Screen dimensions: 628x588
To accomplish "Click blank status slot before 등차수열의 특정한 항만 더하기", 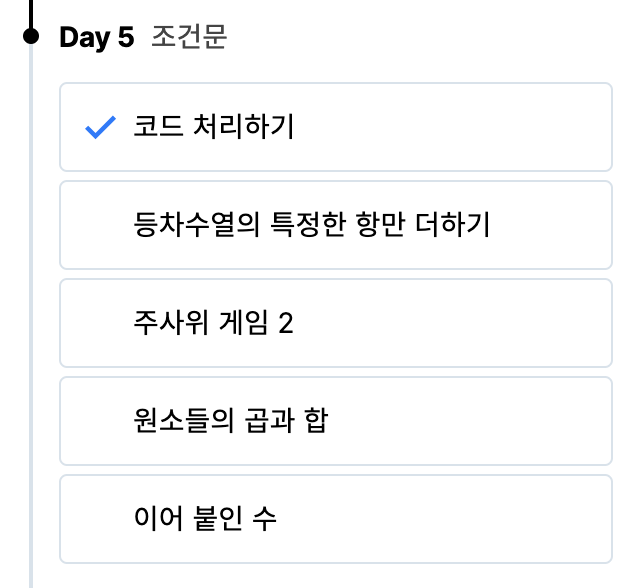I will (x=101, y=226).
